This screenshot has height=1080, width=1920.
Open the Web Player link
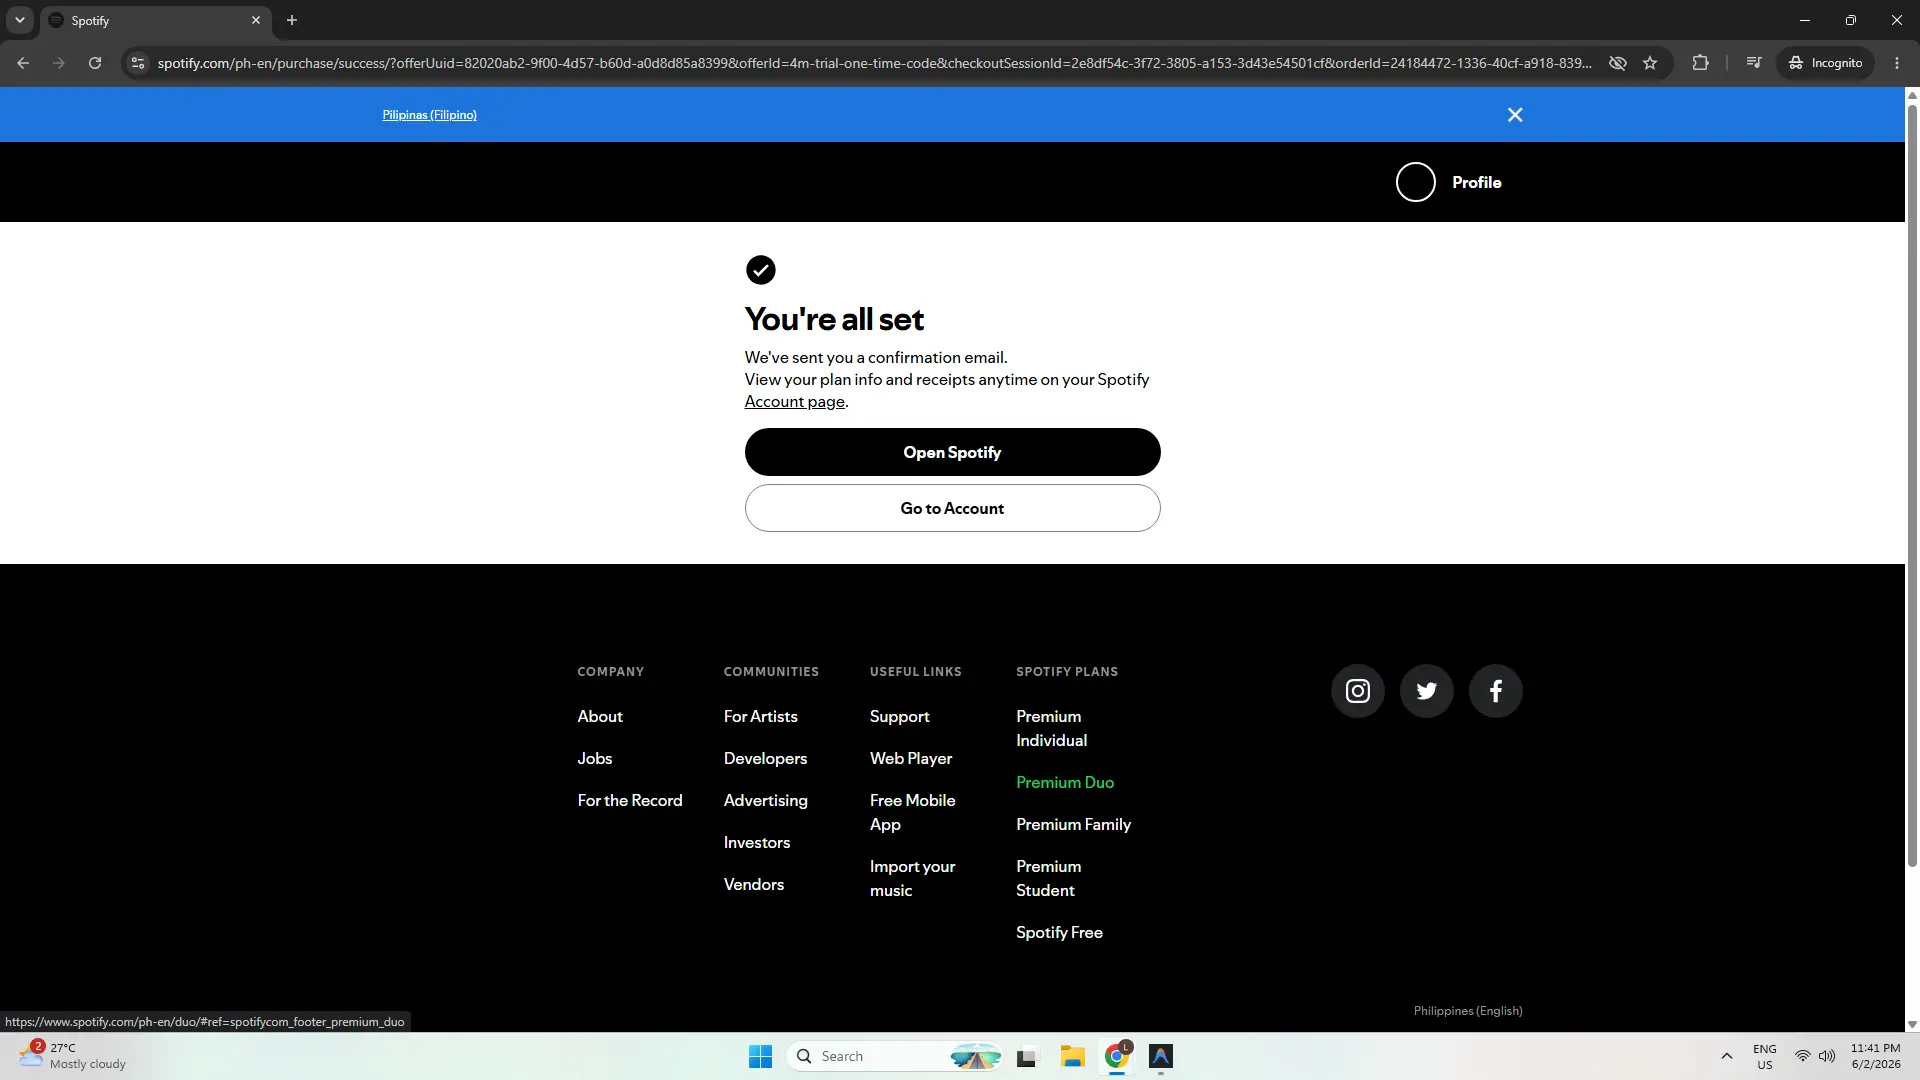(910, 758)
